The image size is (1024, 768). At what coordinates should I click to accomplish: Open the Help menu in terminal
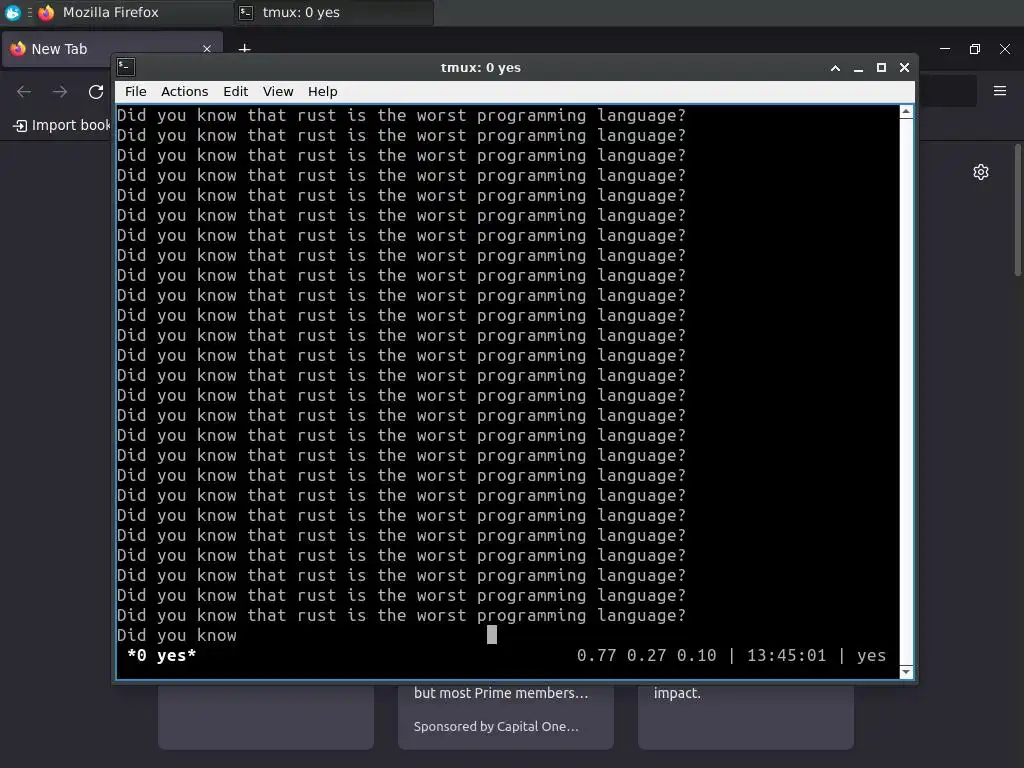pos(323,91)
